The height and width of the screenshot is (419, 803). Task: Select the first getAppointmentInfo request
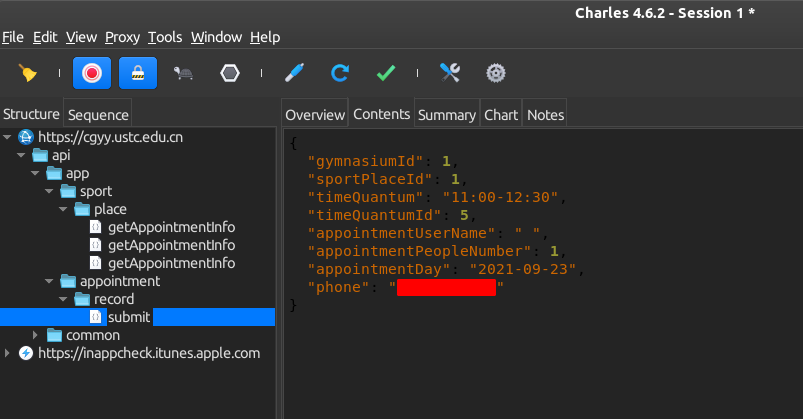tap(171, 227)
